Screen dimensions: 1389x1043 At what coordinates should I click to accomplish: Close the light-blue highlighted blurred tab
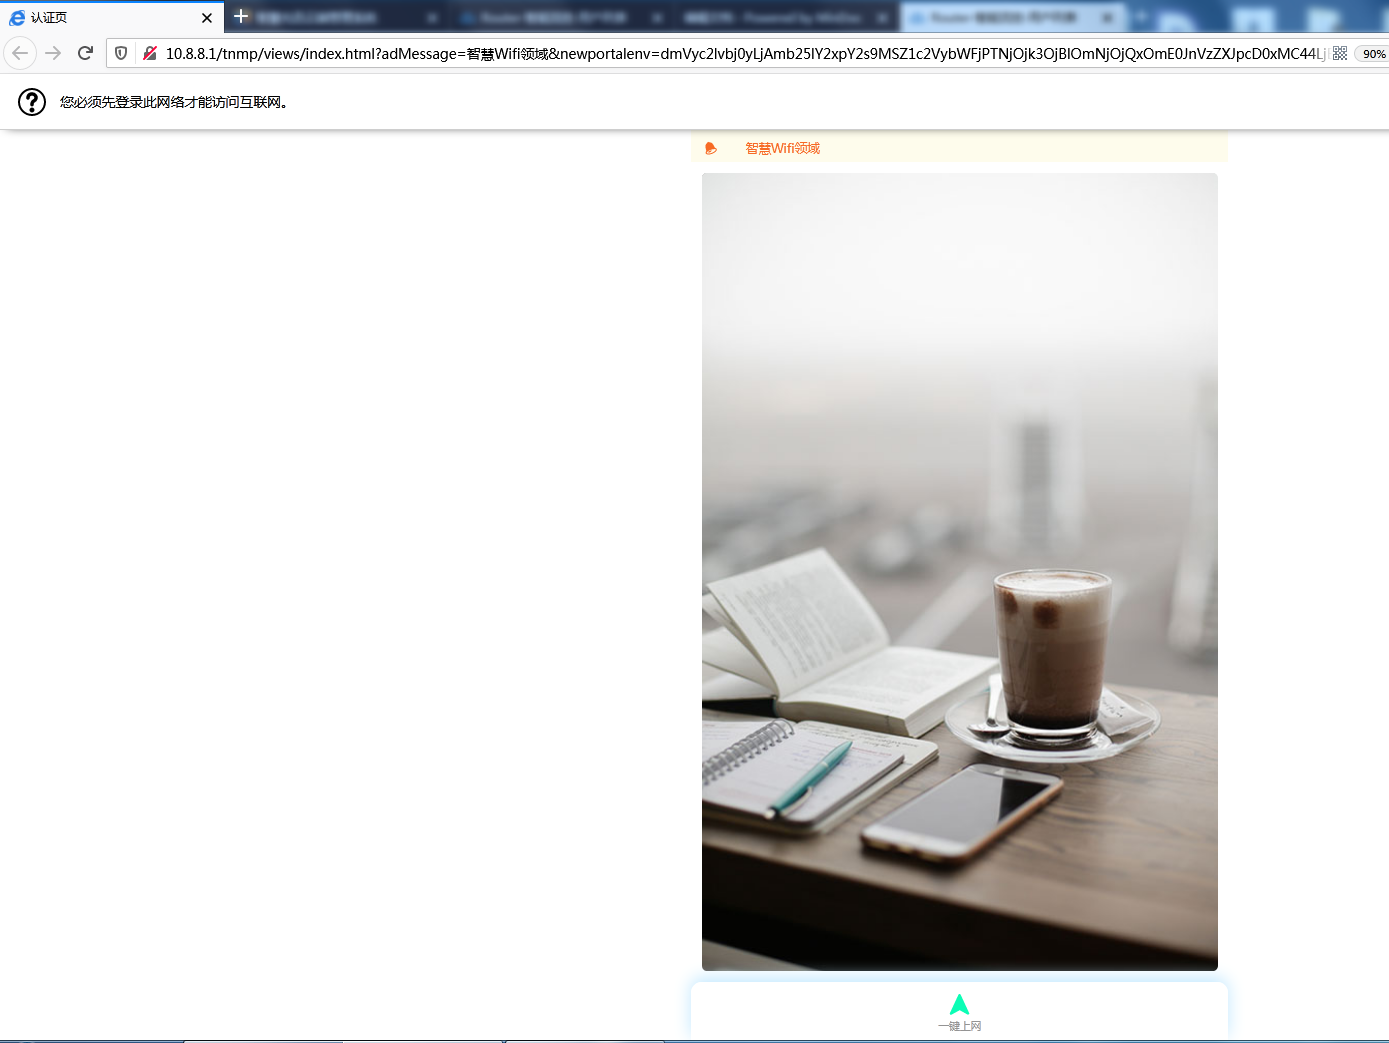tap(1108, 18)
